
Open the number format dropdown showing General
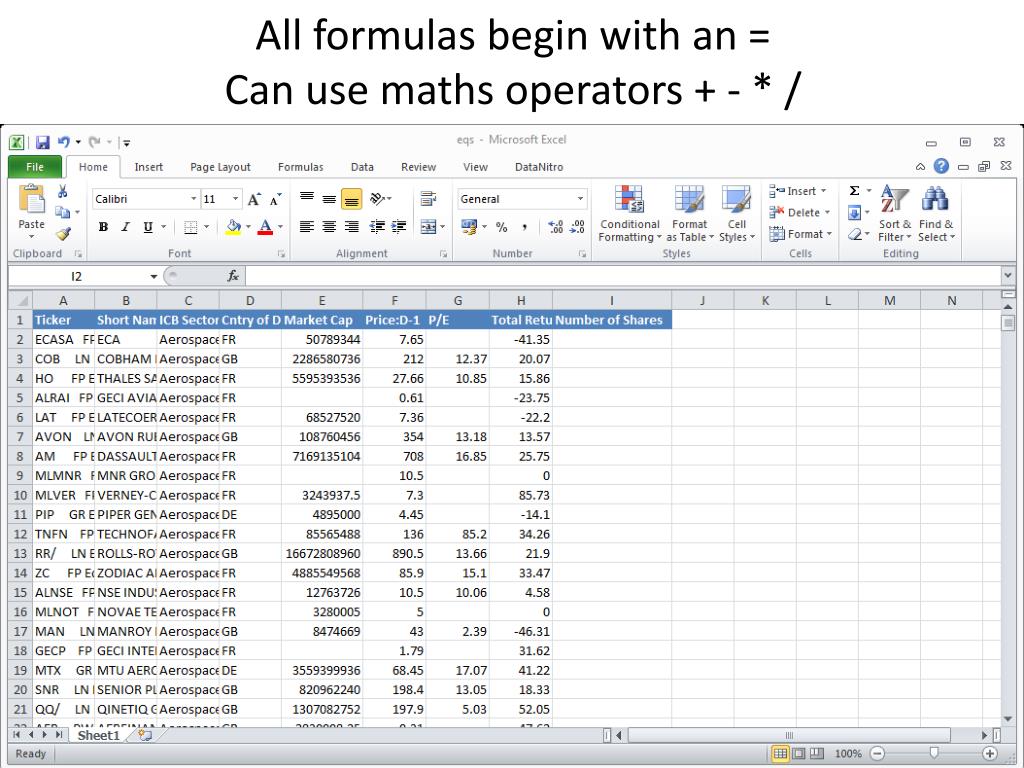[580, 199]
